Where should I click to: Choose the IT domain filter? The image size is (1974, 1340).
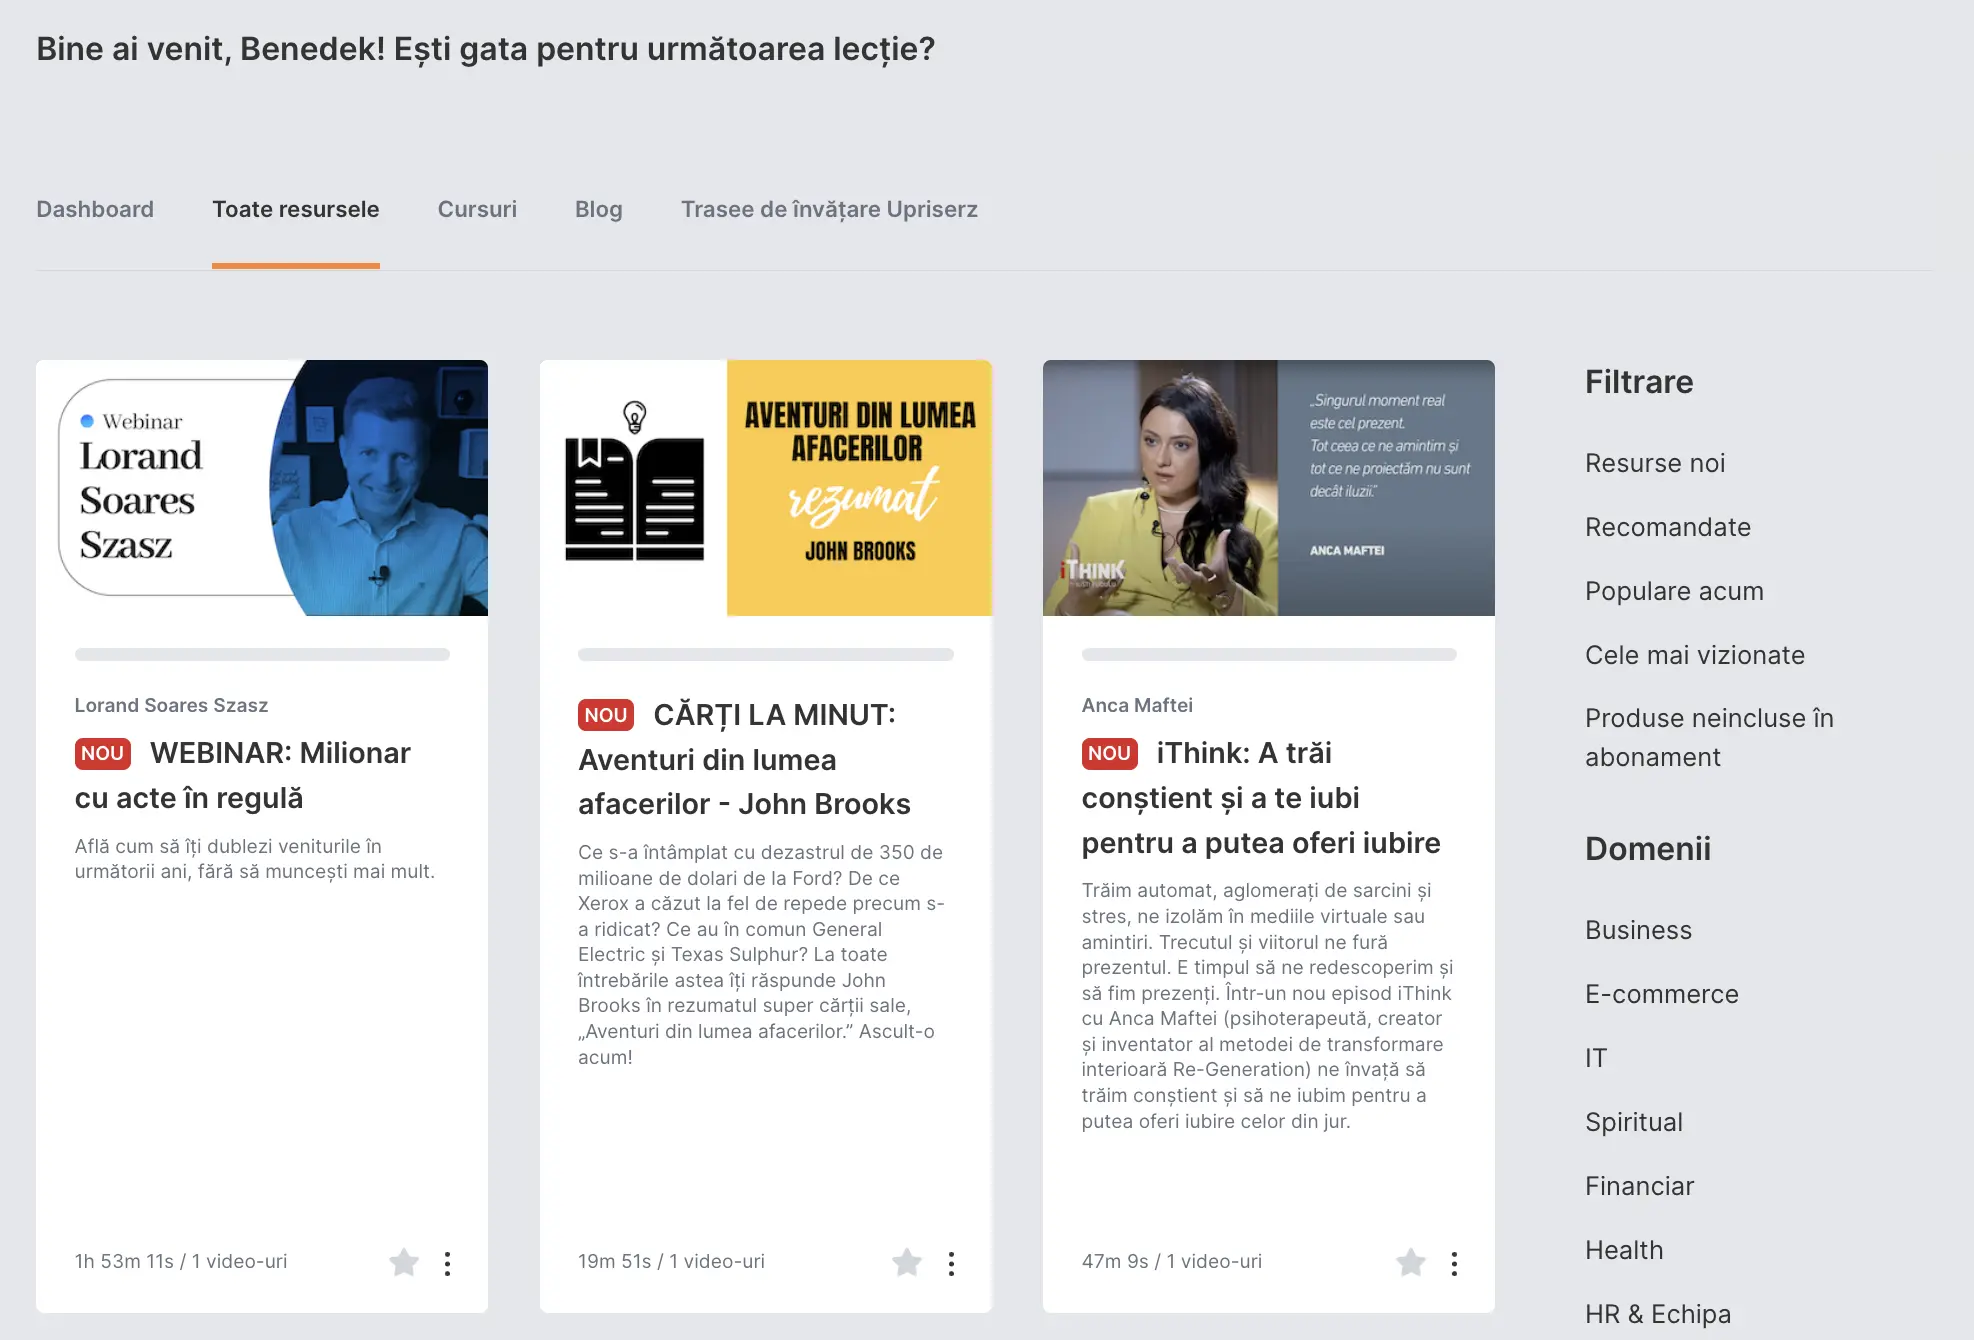click(x=1596, y=1058)
